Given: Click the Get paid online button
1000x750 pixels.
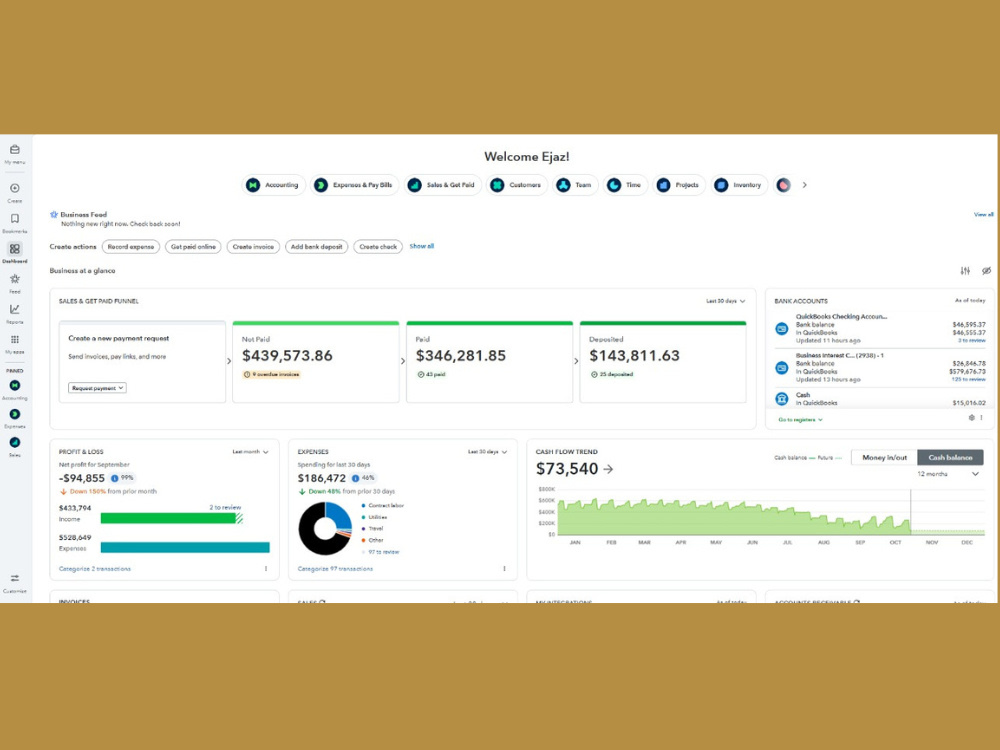Looking at the screenshot, I should coord(193,247).
